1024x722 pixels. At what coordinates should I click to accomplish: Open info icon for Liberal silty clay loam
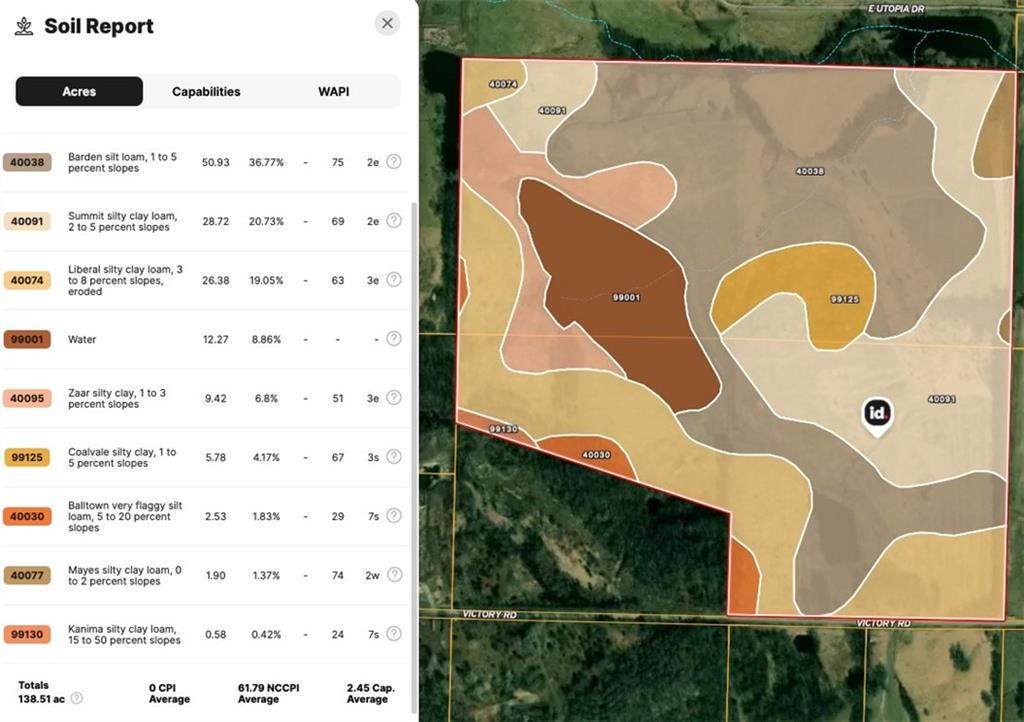(394, 279)
